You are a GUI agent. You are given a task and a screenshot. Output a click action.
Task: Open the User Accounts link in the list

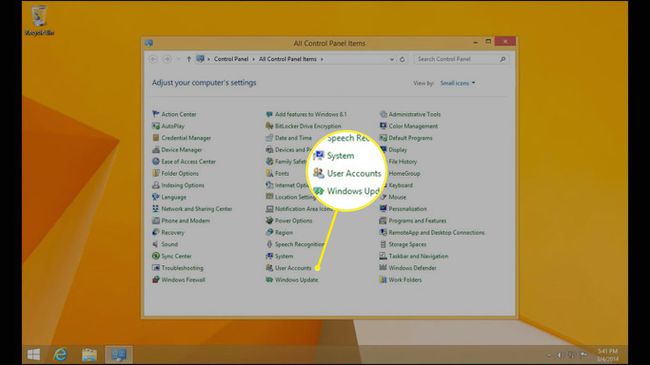(293, 268)
